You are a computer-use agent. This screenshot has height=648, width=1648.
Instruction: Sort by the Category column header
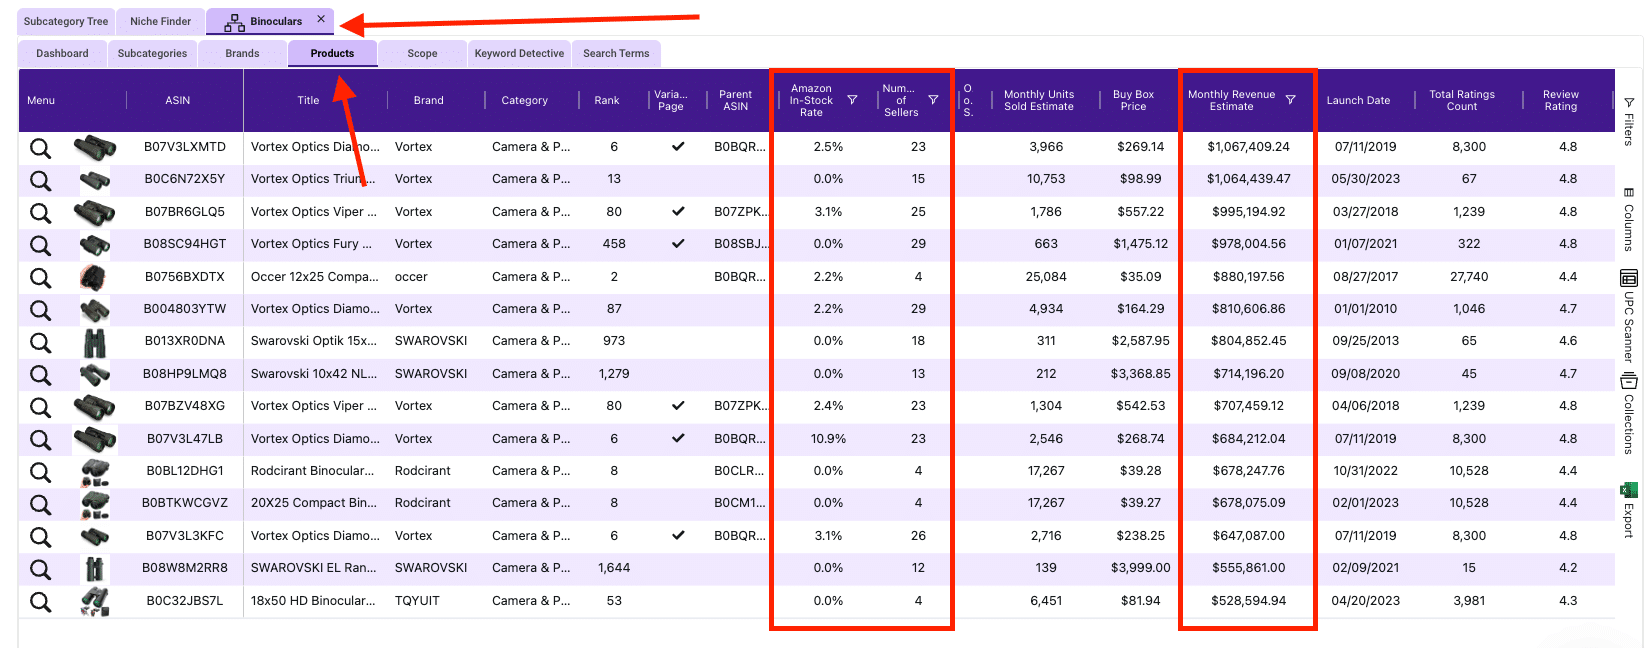point(524,100)
